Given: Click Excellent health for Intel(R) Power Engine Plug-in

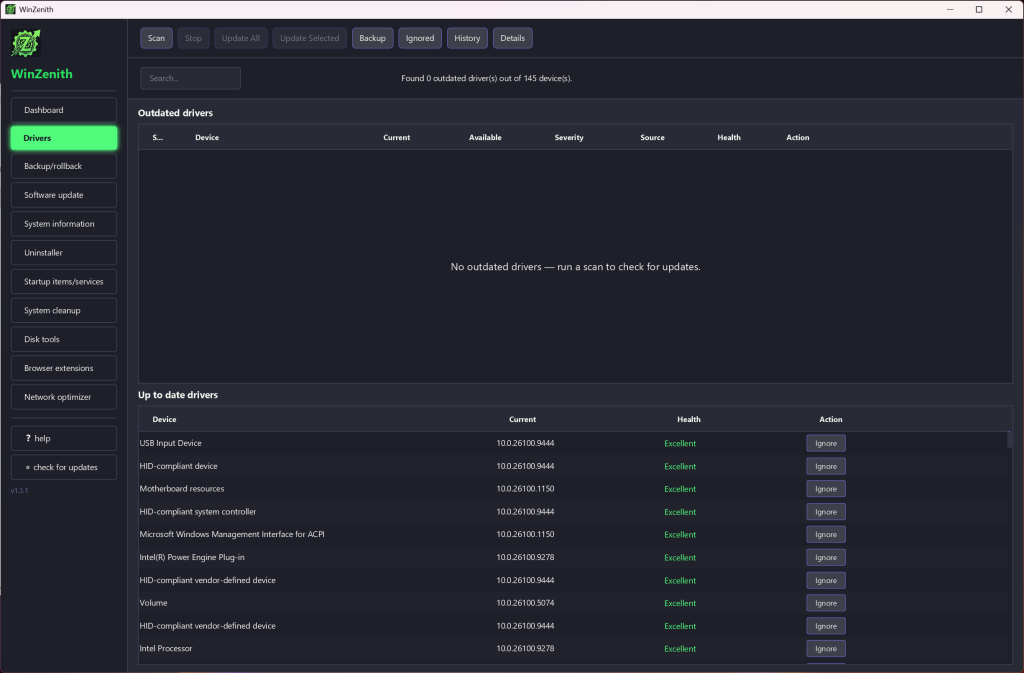Looking at the screenshot, I should pyautogui.click(x=680, y=557).
